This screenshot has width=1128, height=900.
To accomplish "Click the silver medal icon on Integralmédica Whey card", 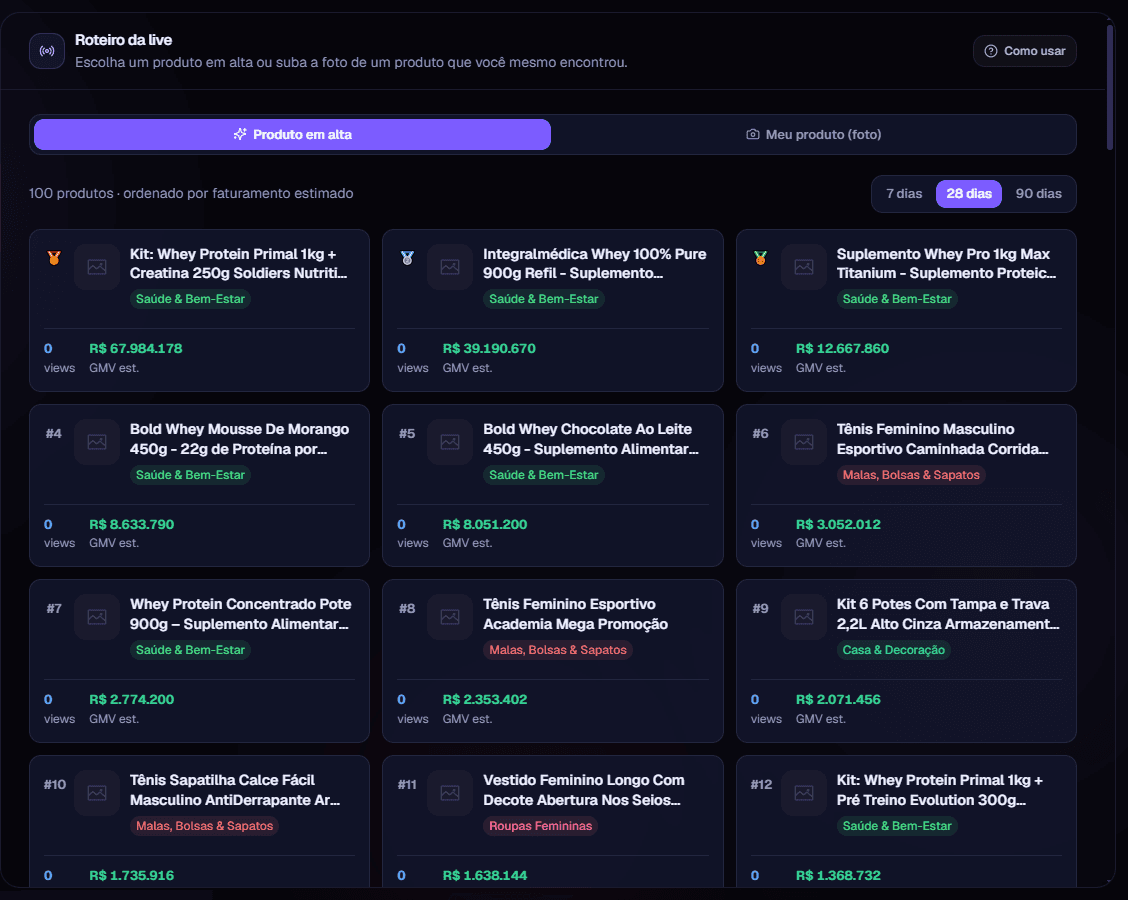I will [x=407, y=258].
